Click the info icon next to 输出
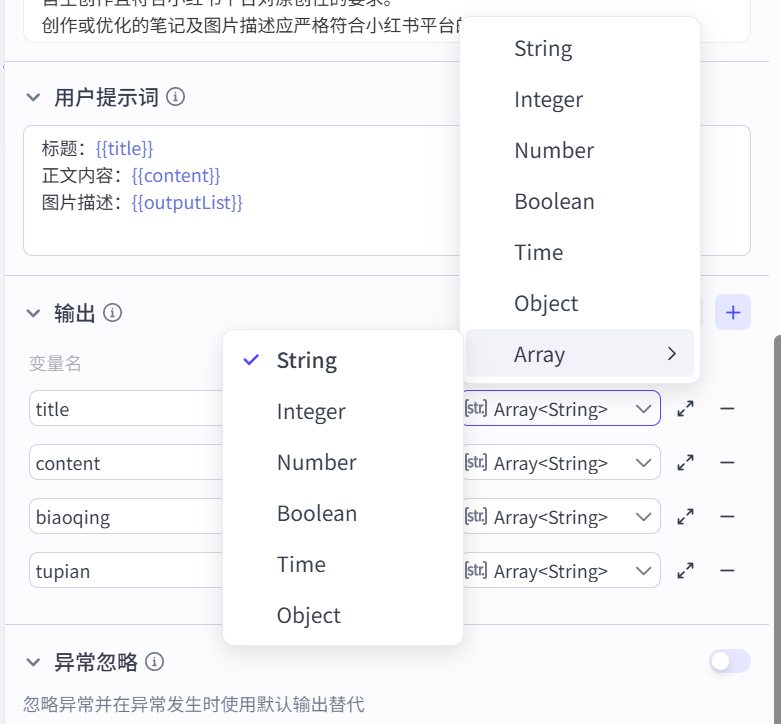 (113, 313)
